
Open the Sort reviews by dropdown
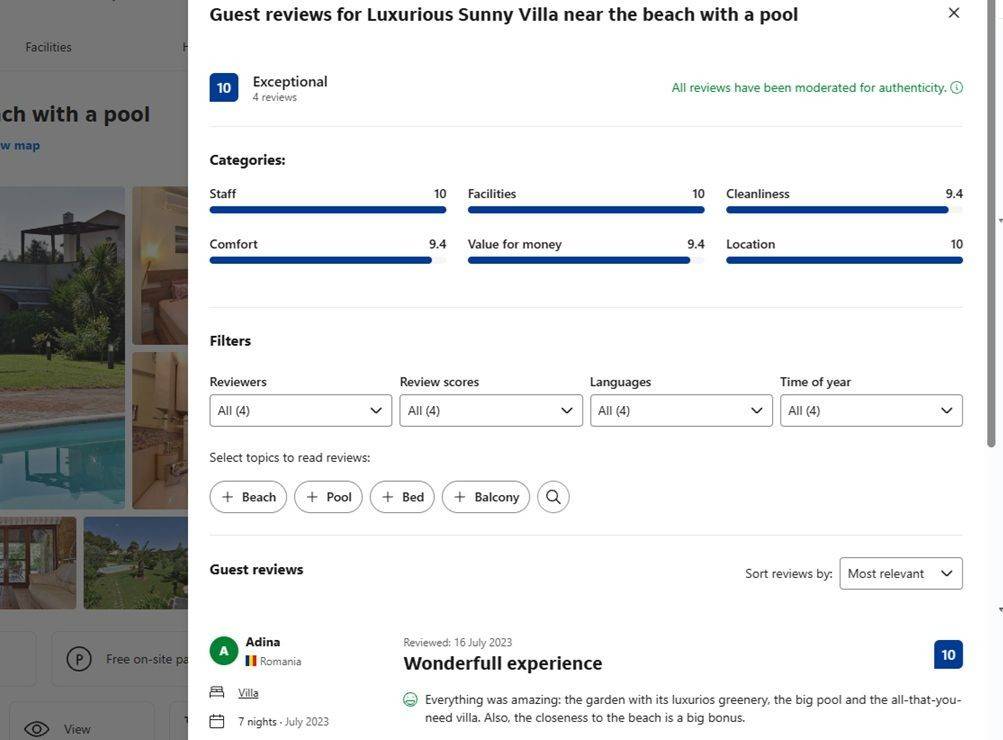coord(900,574)
